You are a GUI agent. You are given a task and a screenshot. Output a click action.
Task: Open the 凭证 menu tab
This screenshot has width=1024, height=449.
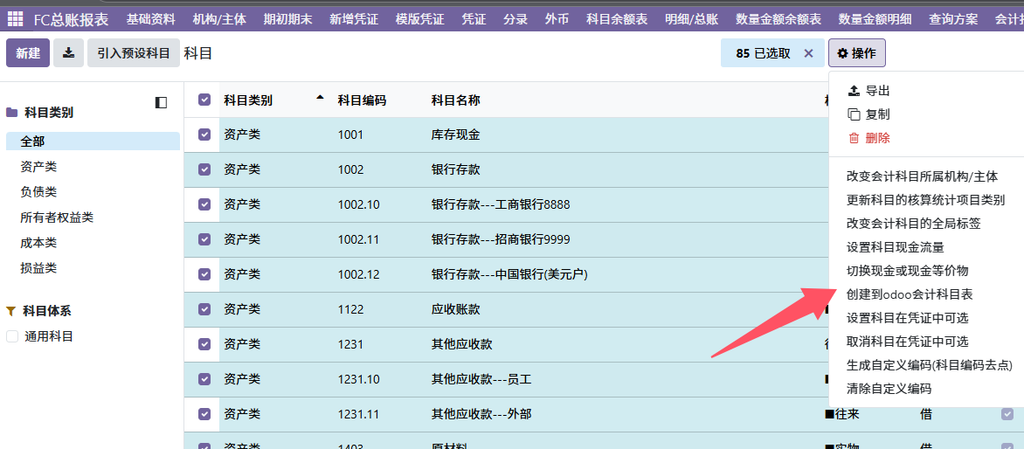[x=473, y=19]
